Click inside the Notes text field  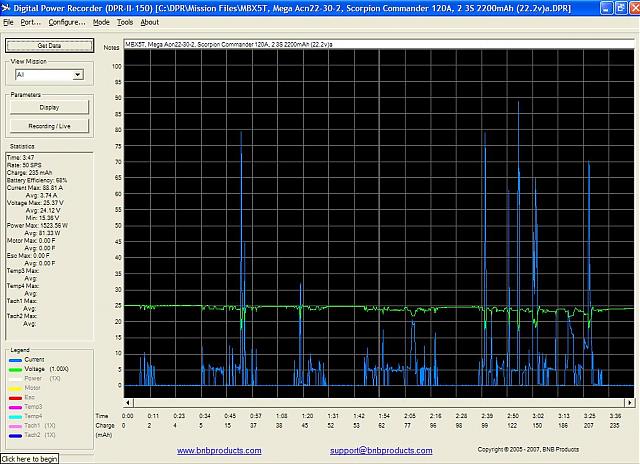378,46
